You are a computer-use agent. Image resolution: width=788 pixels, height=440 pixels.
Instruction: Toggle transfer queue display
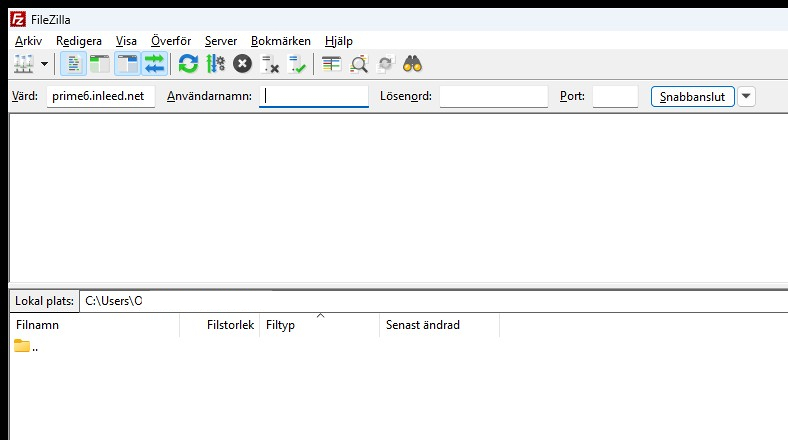(x=154, y=64)
